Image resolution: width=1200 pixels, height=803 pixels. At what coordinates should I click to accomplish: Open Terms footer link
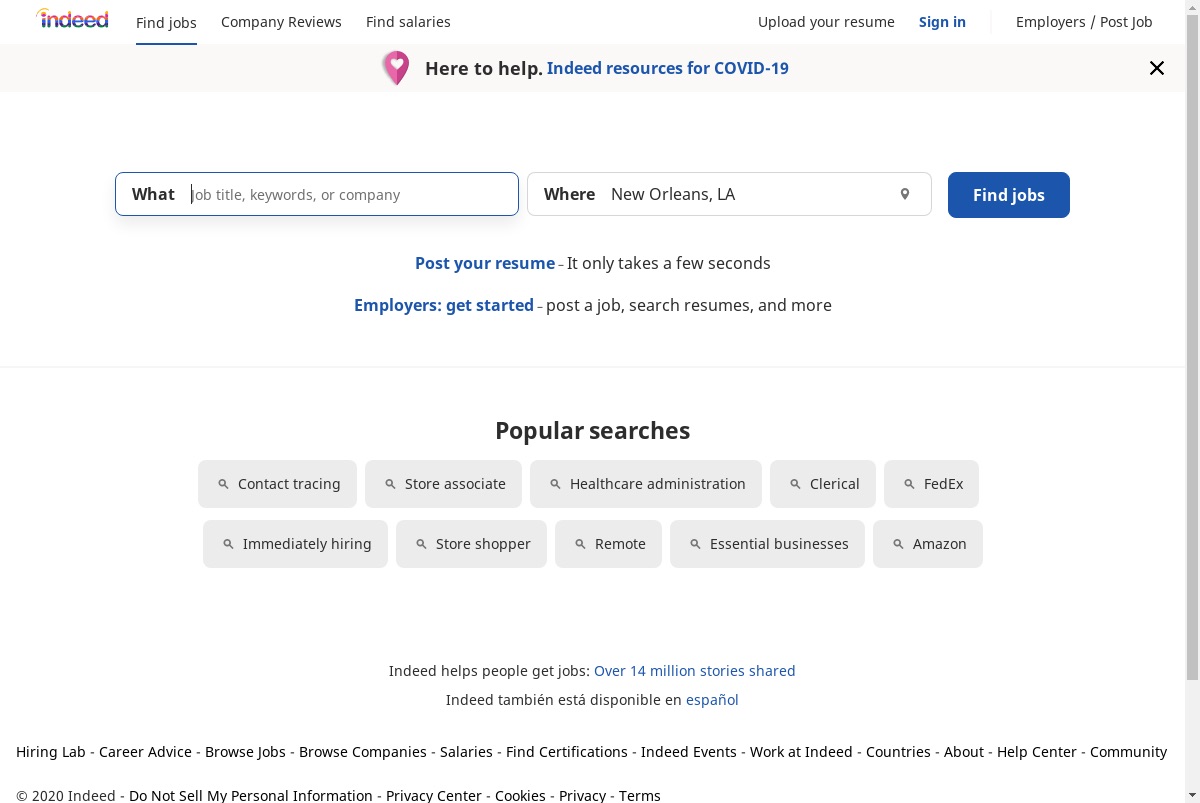640,796
